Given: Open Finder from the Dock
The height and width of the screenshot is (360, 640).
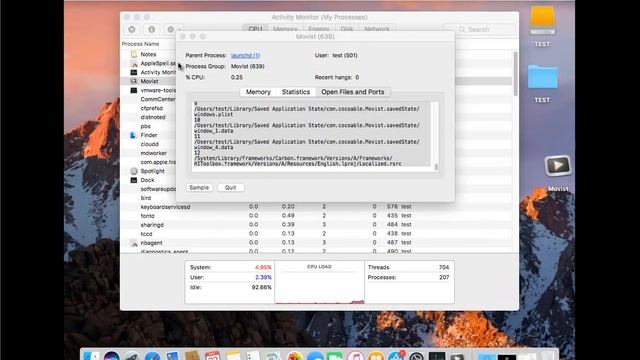Looking at the screenshot, I should 91,356.
